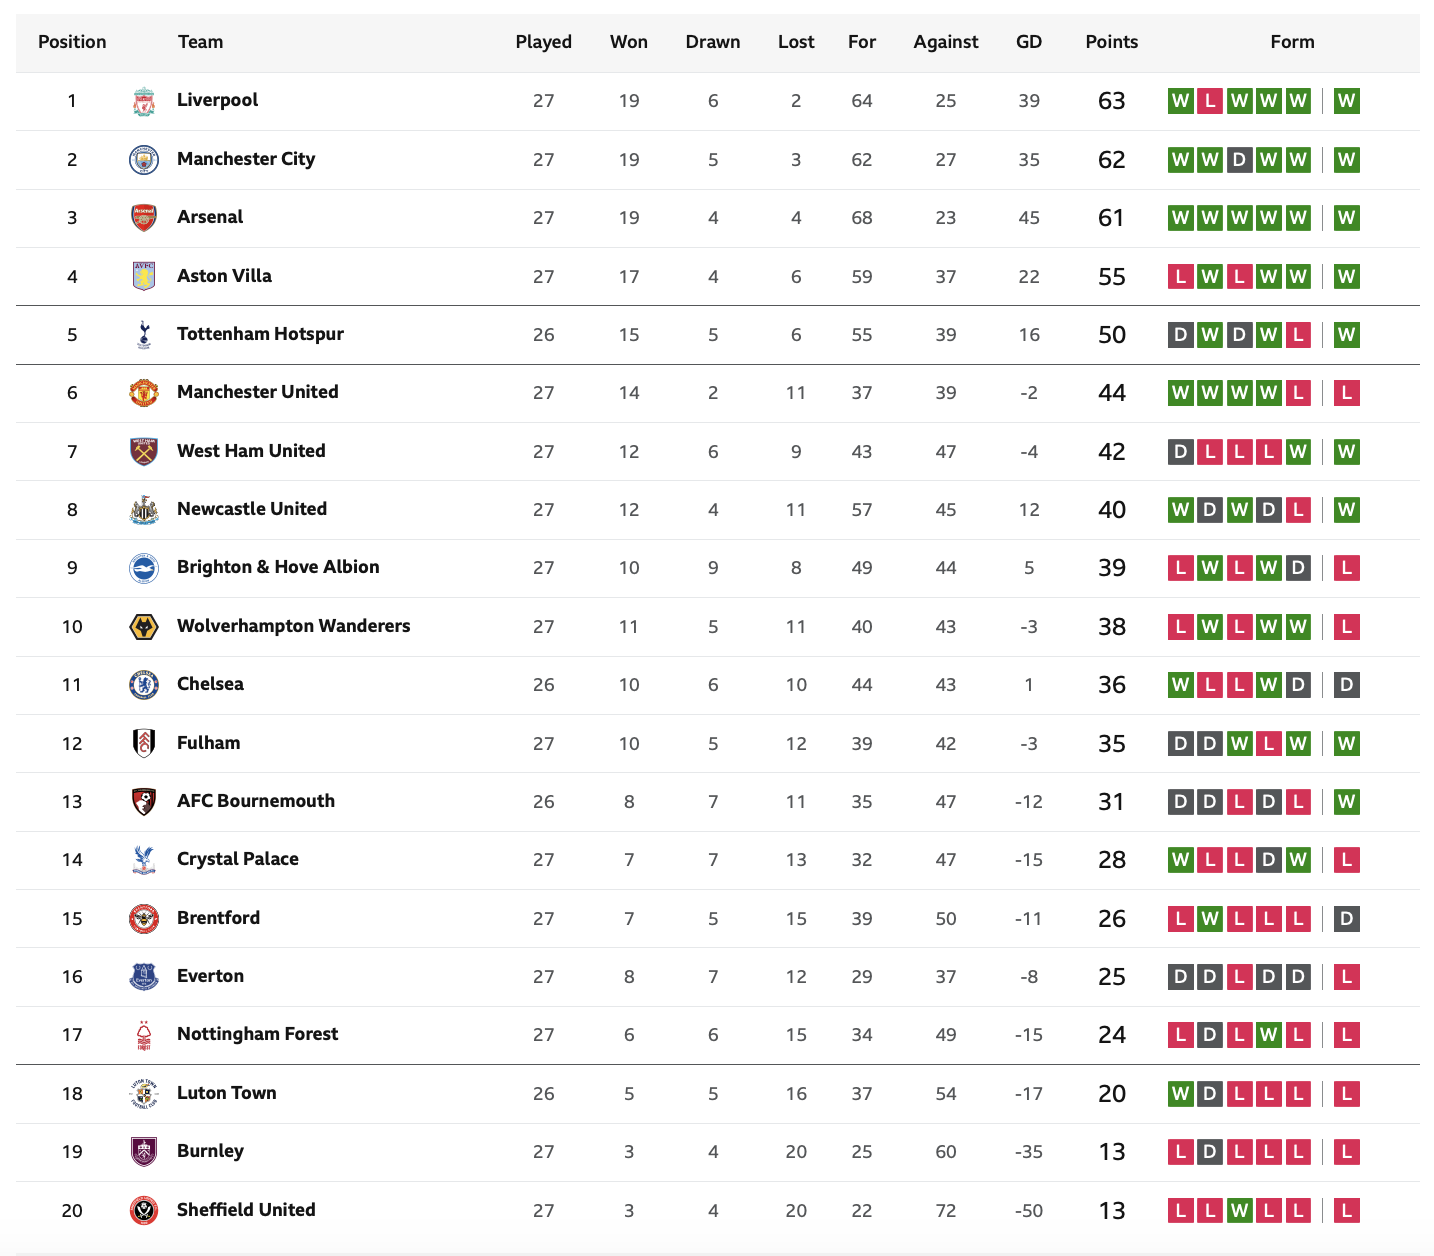The width and height of the screenshot is (1434, 1256).
Task: Click the Chelsea club crest
Action: pos(144,685)
